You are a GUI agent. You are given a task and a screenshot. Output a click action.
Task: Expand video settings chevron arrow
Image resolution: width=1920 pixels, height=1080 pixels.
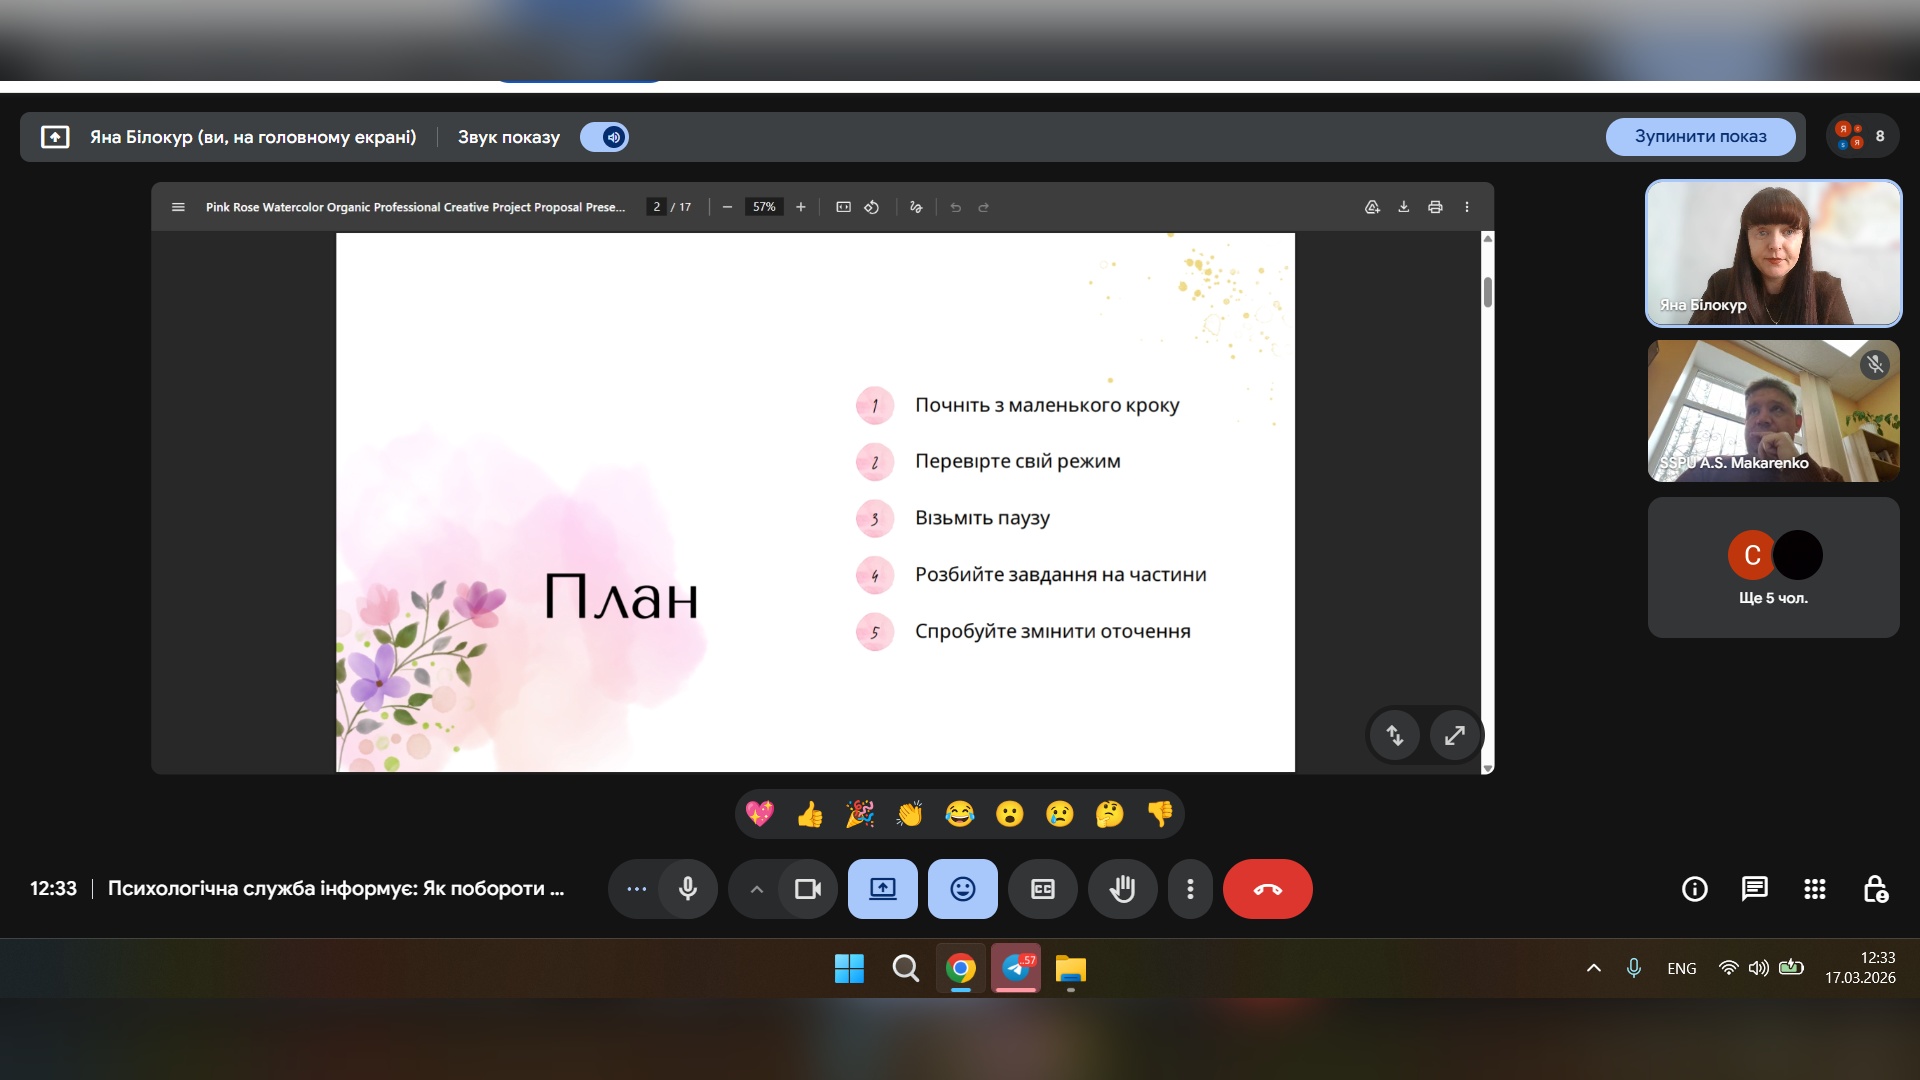[x=757, y=889]
